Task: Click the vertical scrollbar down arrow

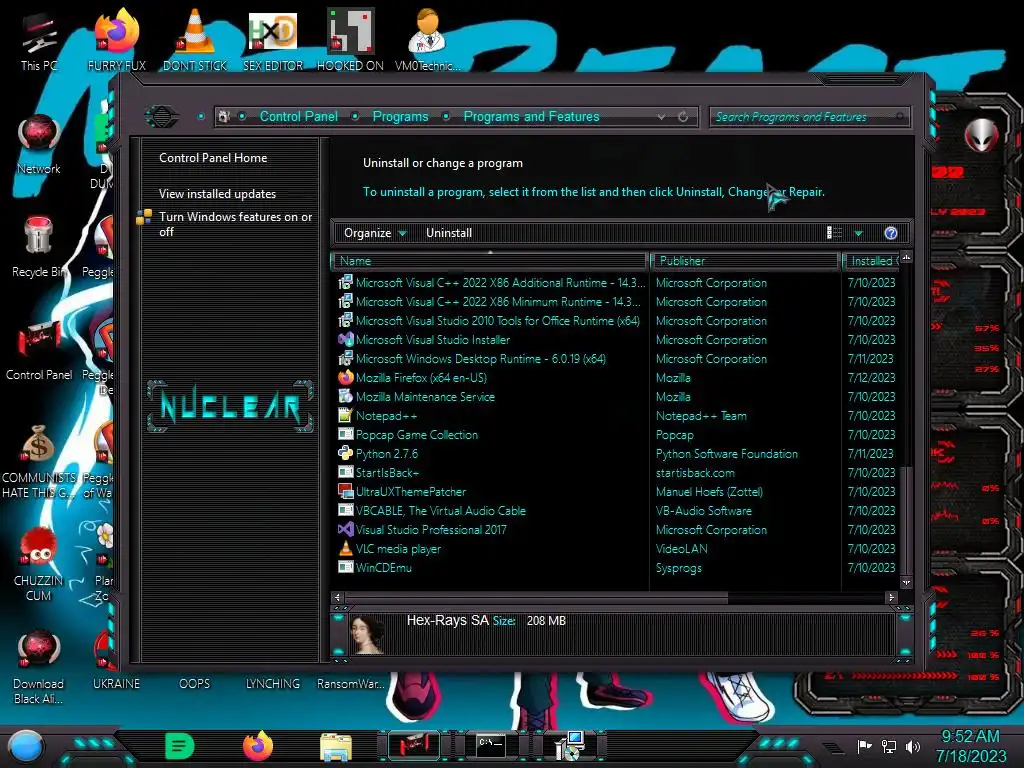Action: pyautogui.click(x=906, y=582)
